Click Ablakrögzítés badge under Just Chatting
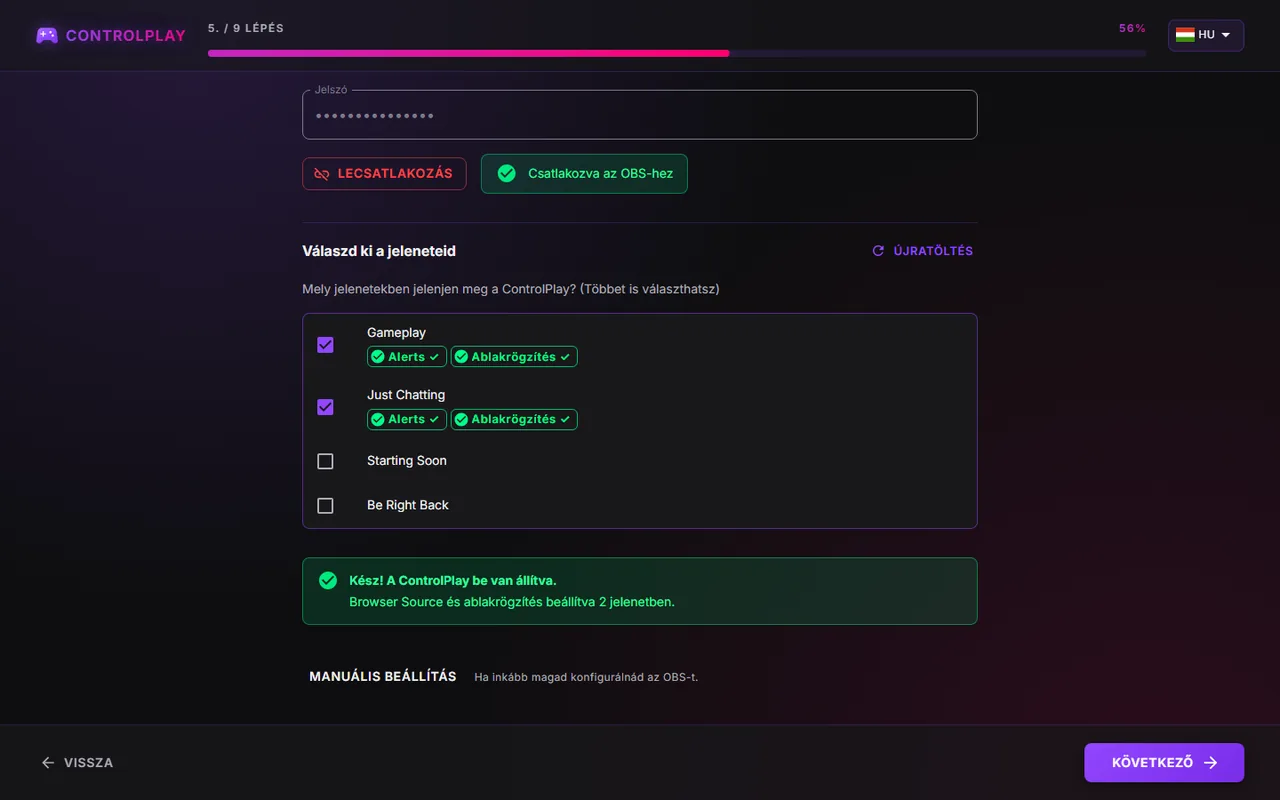The height and width of the screenshot is (800, 1280). 514,419
